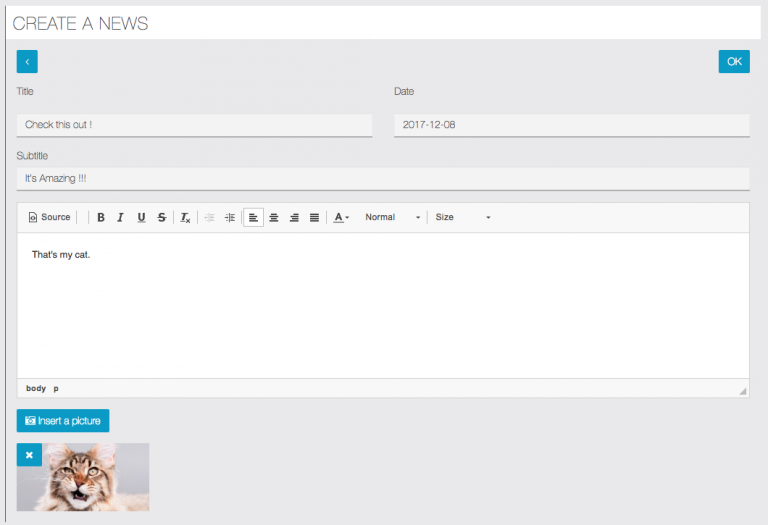
Task: Toggle bold formatting in editor toolbar
Action: 101,217
